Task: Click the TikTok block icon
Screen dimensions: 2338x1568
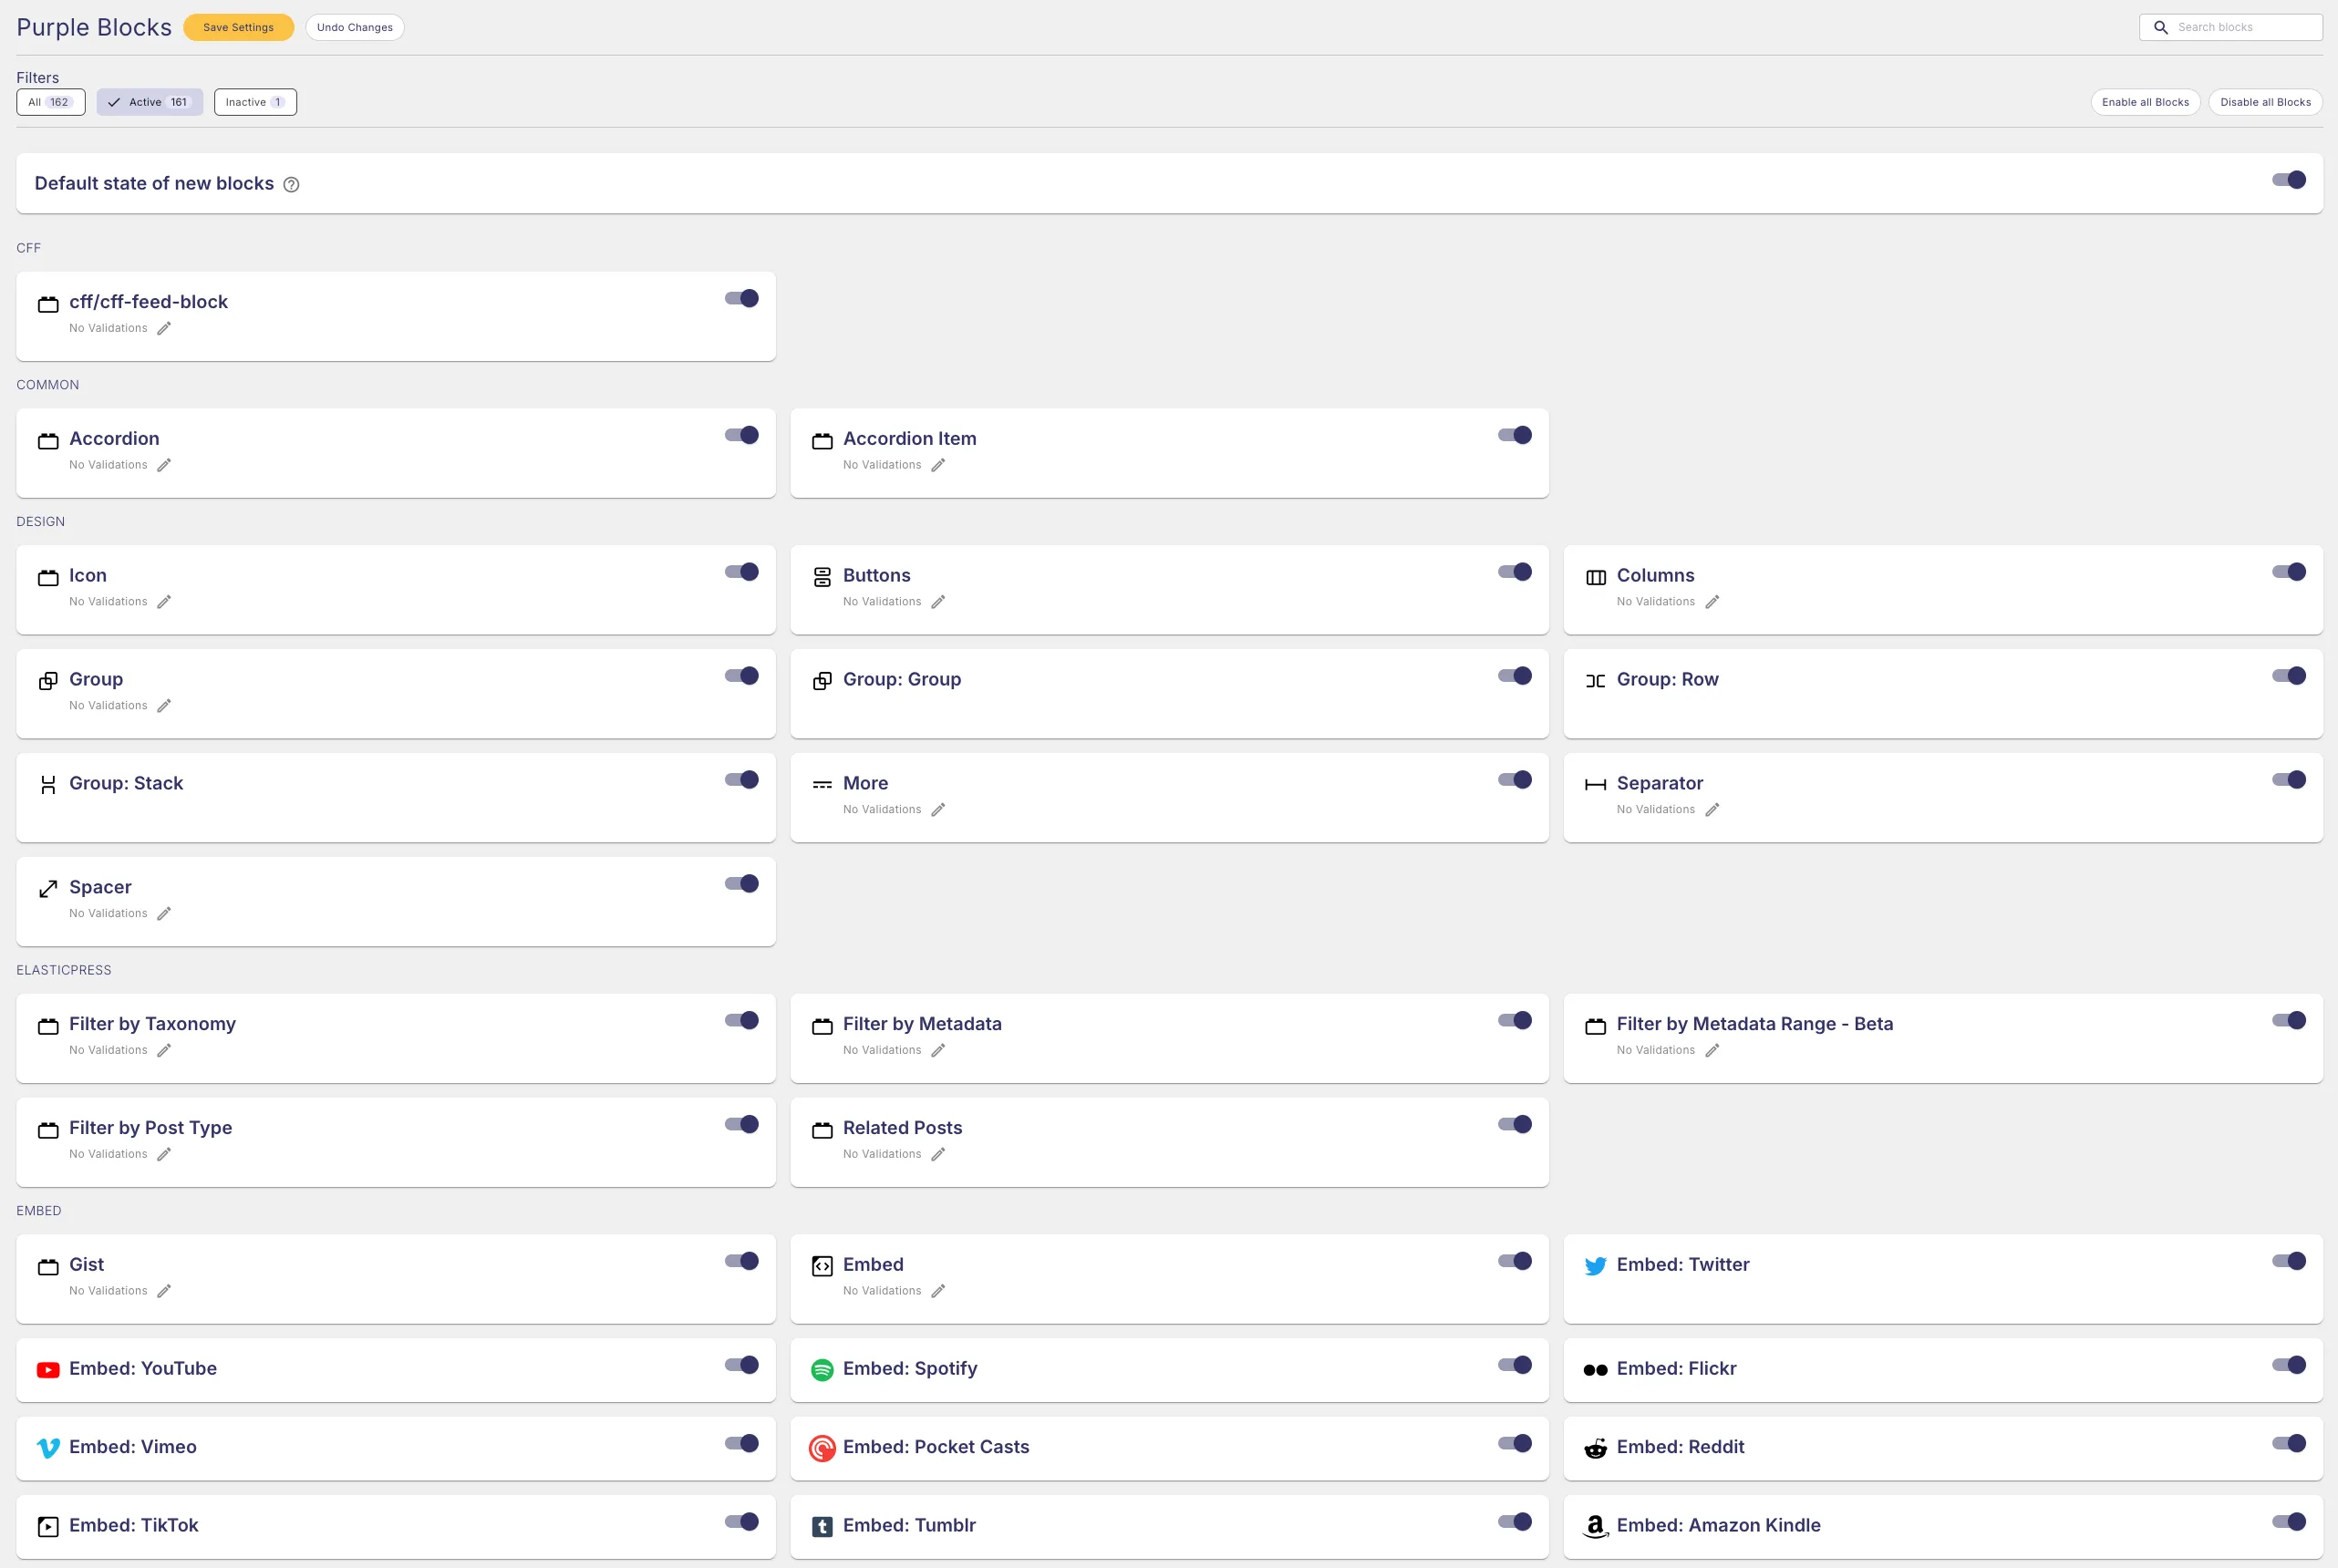Action: tap(48, 1527)
